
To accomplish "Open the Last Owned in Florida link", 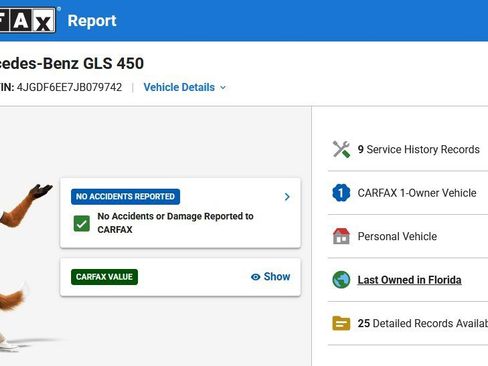I will point(409,280).
